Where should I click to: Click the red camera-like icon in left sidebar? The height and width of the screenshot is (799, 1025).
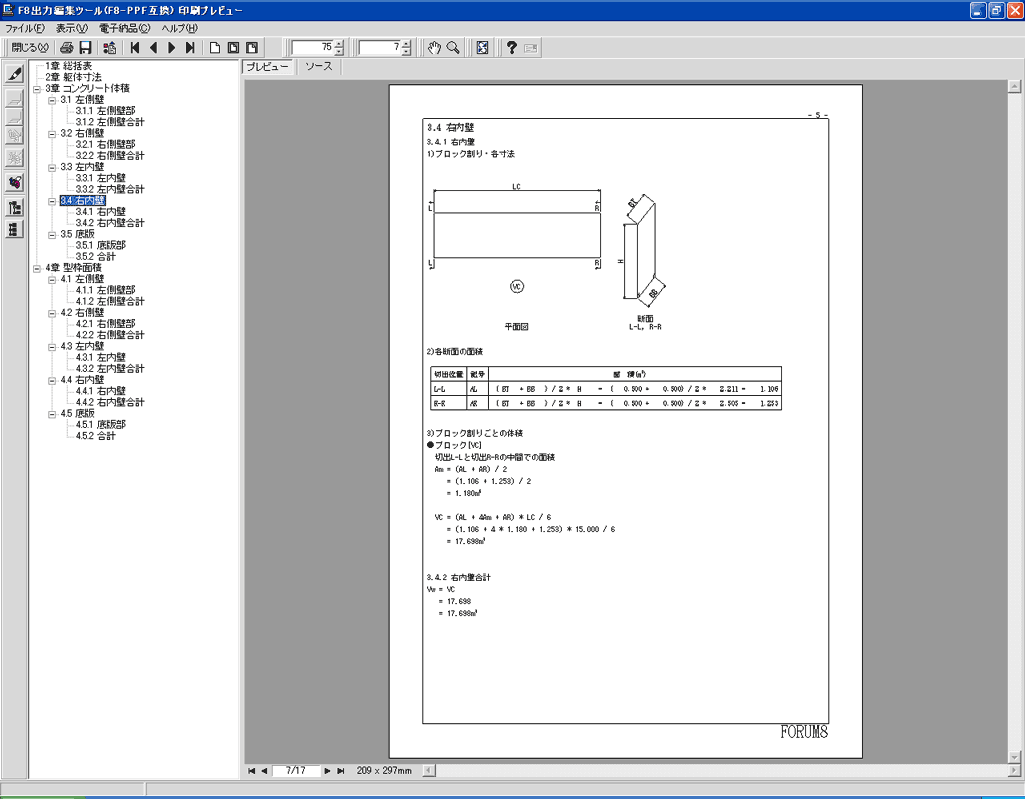point(14,182)
